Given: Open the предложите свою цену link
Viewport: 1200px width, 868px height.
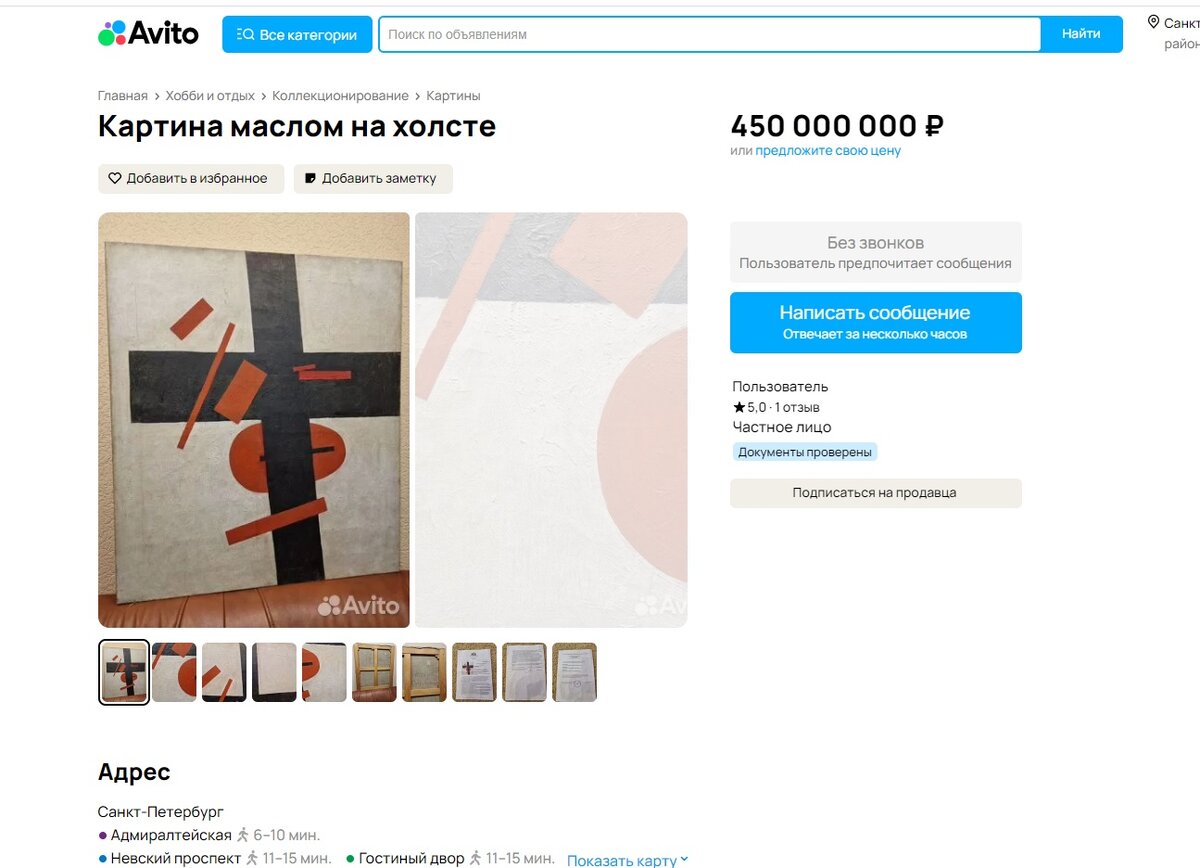Looking at the screenshot, I should tap(828, 151).
